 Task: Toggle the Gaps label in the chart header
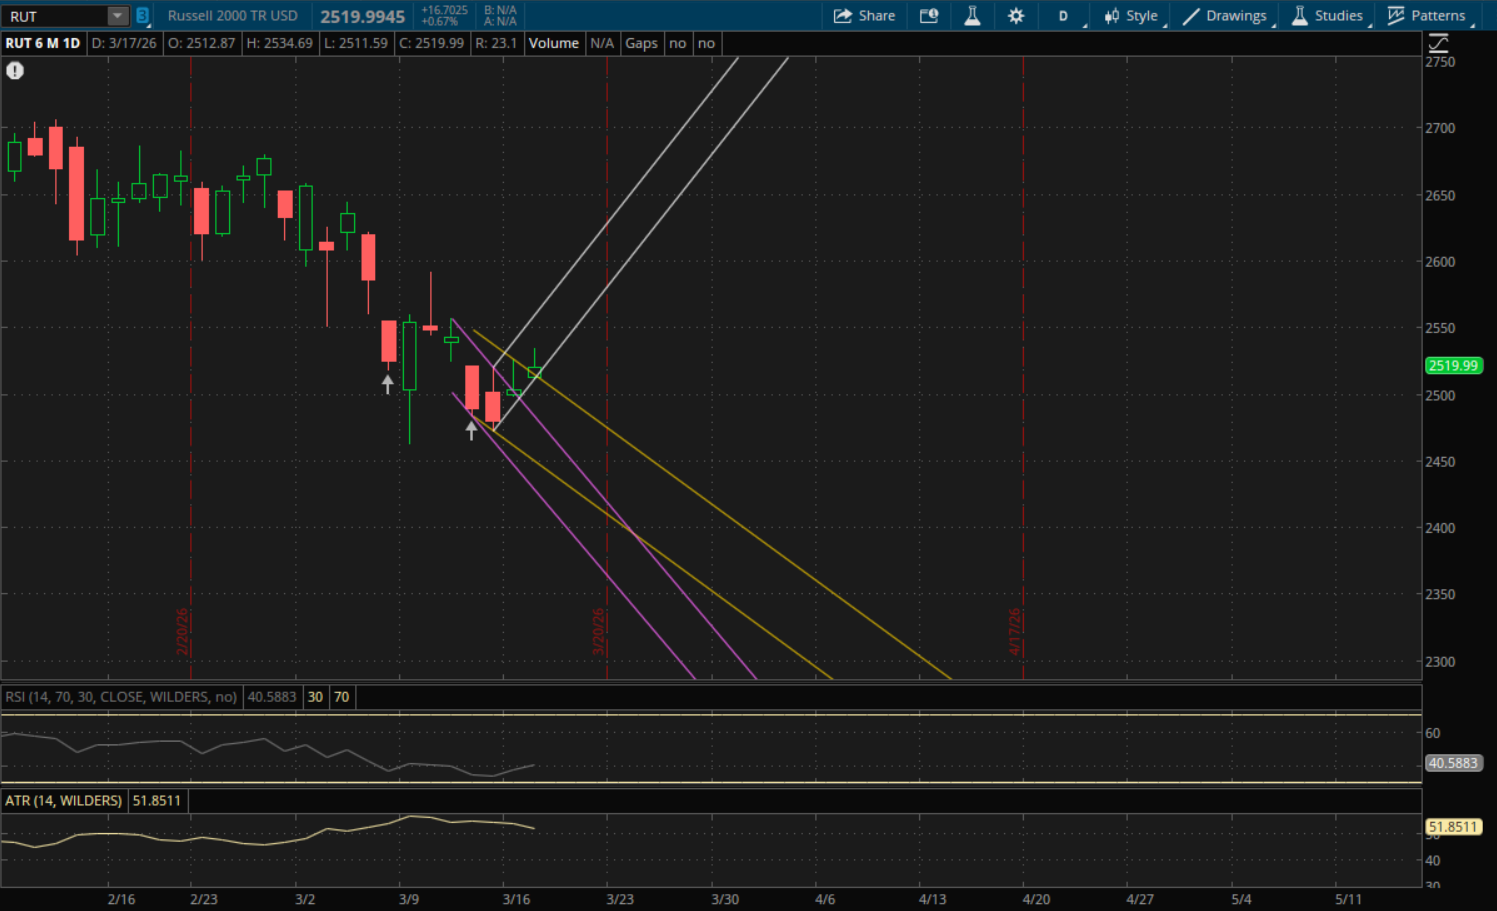click(641, 43)
